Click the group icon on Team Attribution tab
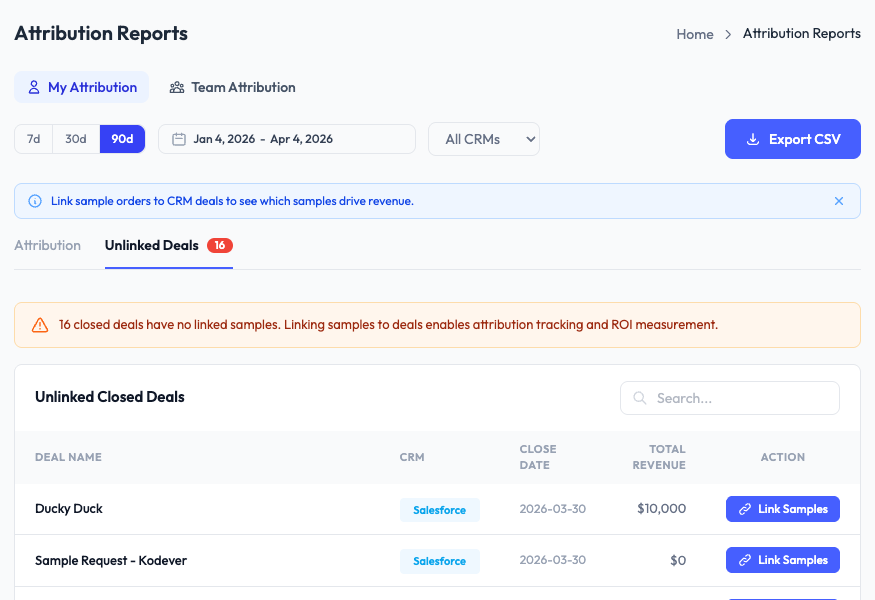This screenshot has height=600, width=875. click(178, 87)
